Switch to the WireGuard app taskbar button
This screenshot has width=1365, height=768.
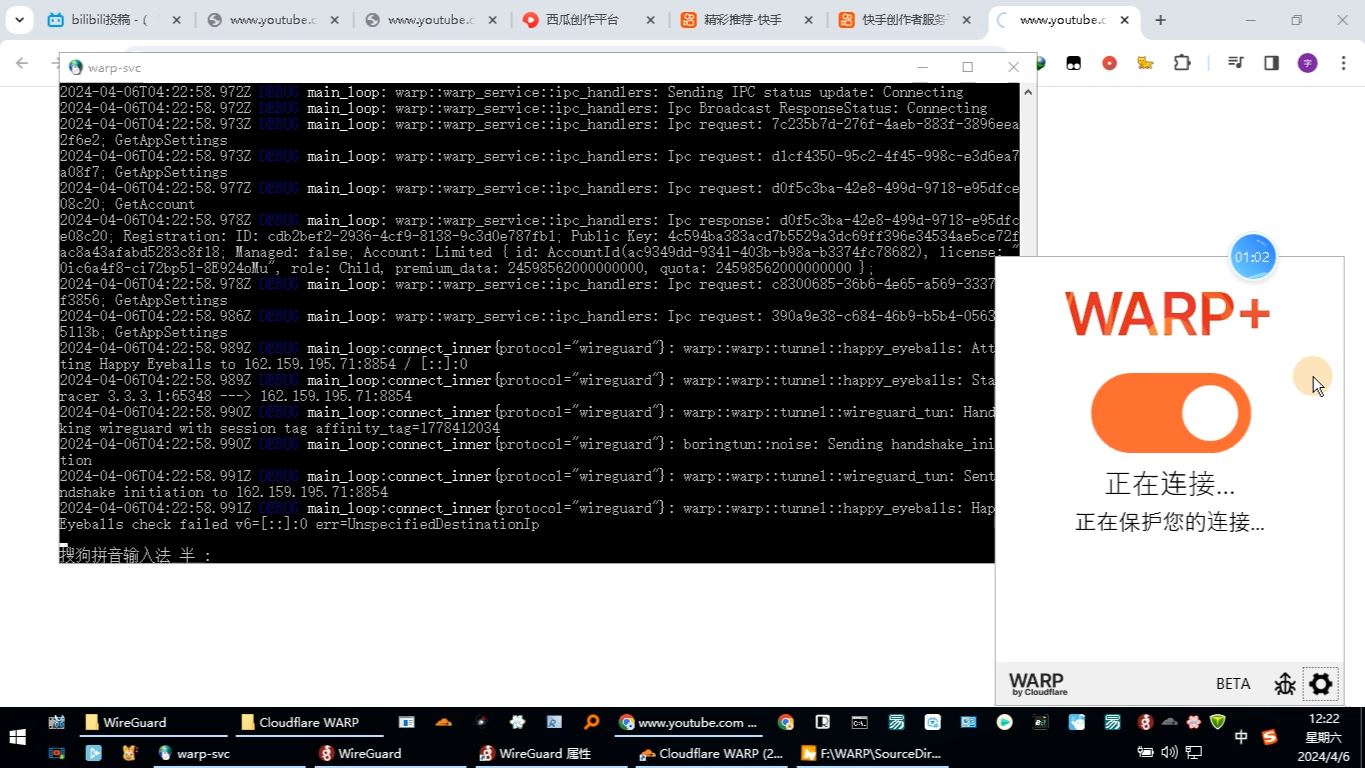click(388, 753)
